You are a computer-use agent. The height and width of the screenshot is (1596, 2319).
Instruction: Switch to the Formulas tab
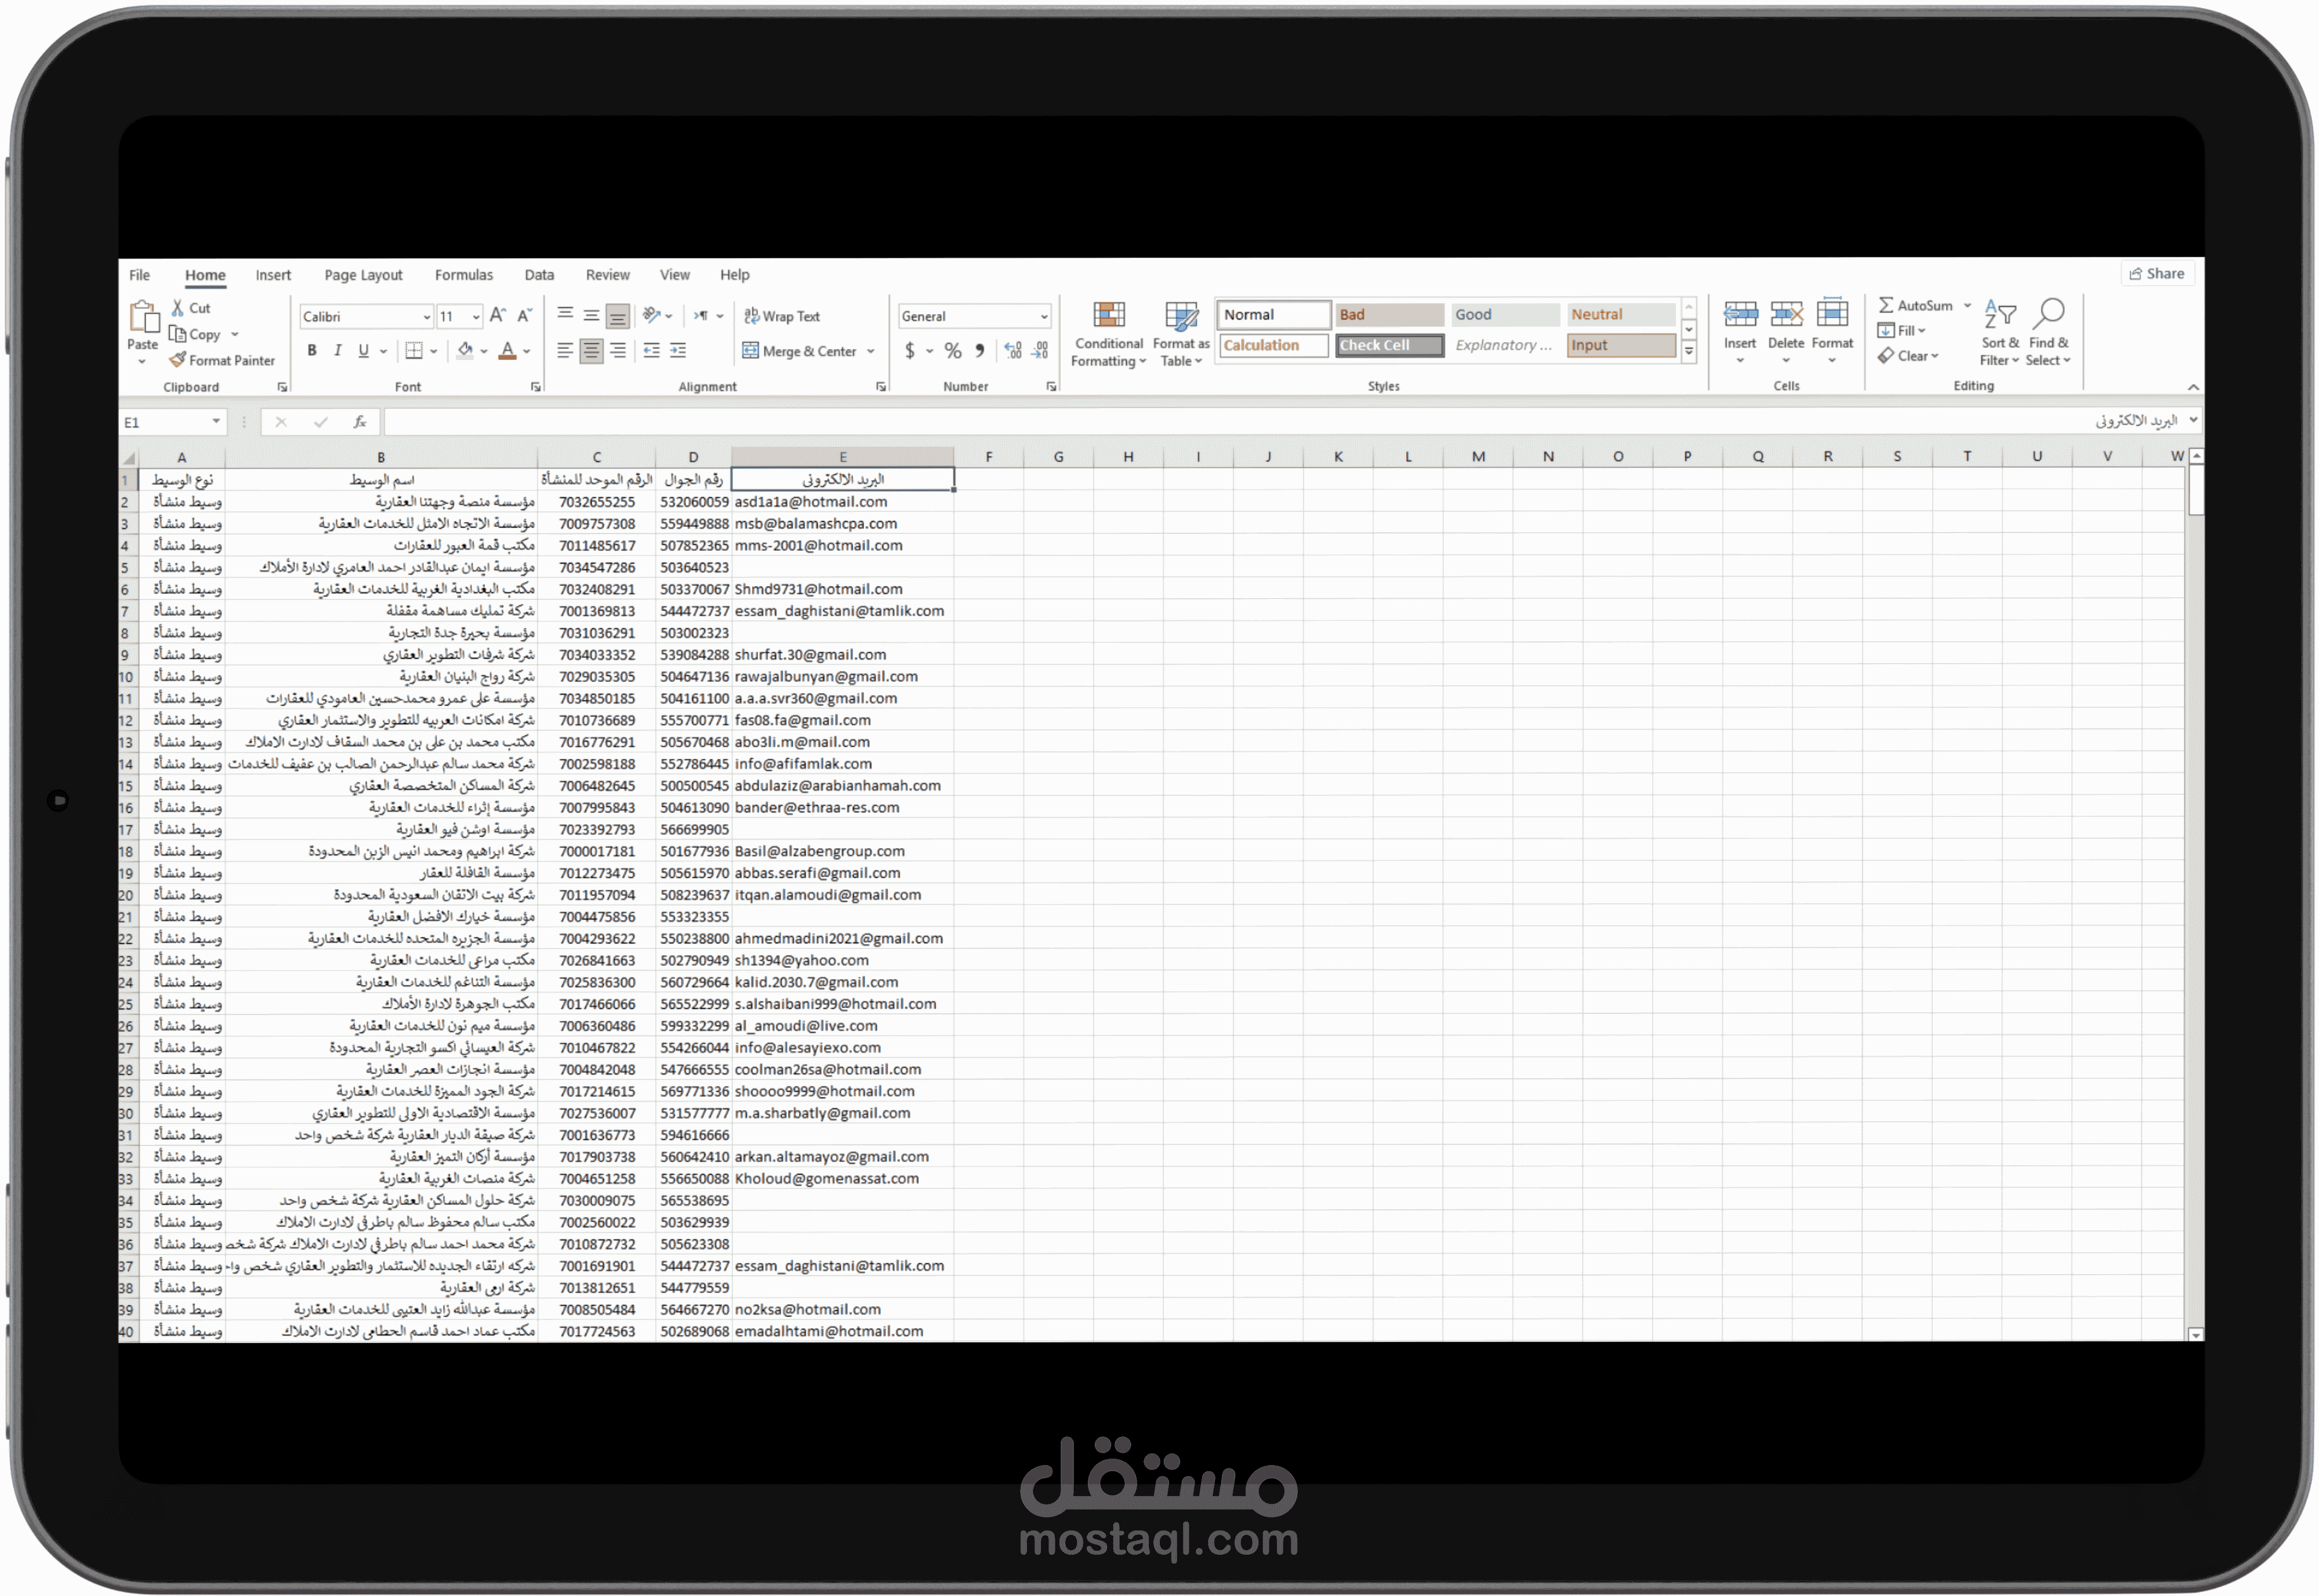tap(463, 275)
